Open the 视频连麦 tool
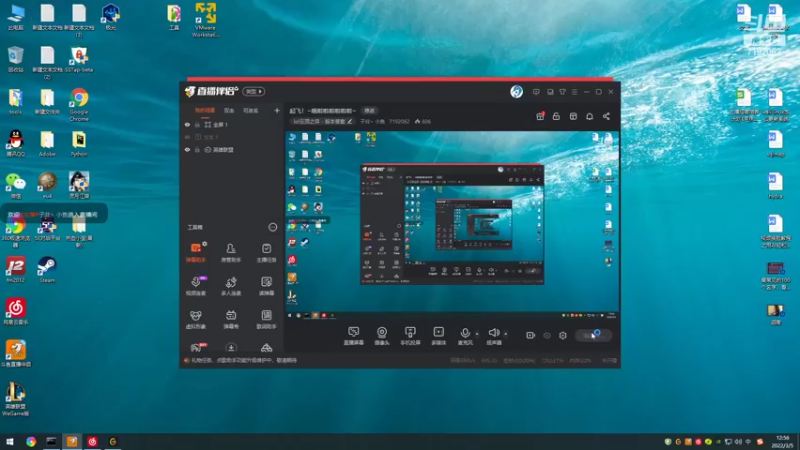 click(195, 286)
